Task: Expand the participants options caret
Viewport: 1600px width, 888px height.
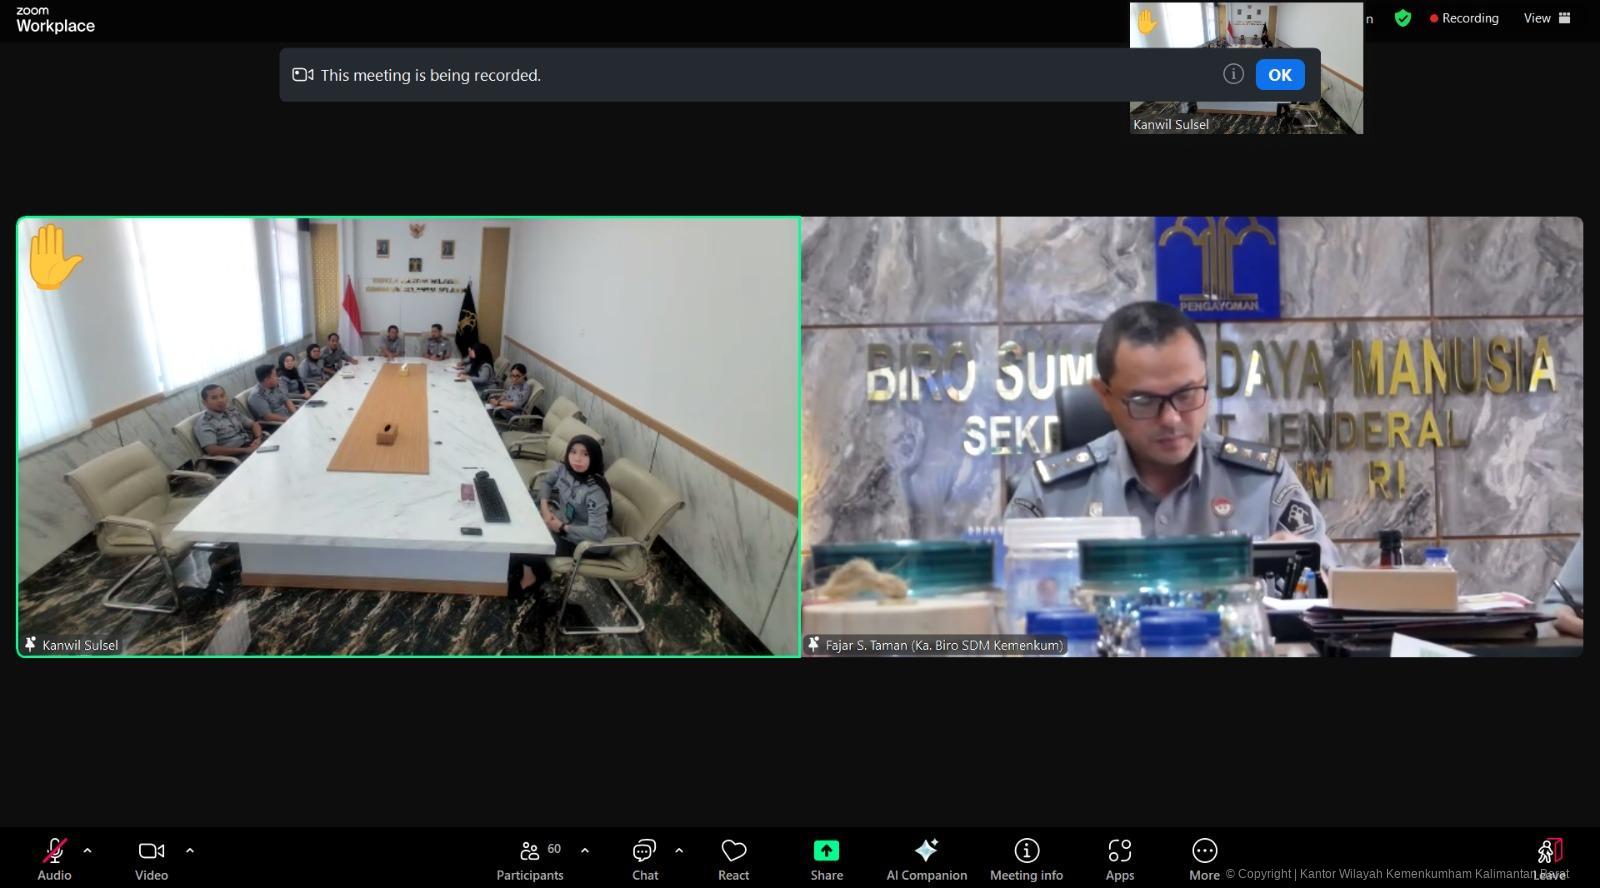Action: [585, 851]
